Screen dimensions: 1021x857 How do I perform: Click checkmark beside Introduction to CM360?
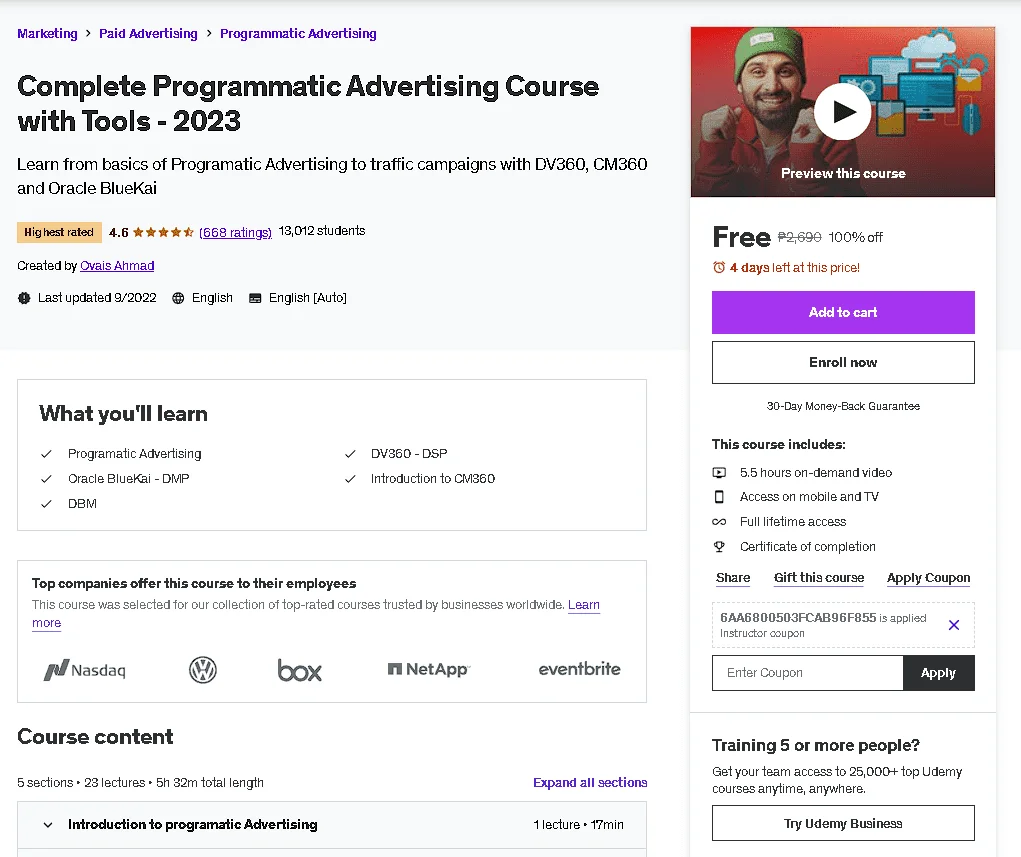pos(350,479)
